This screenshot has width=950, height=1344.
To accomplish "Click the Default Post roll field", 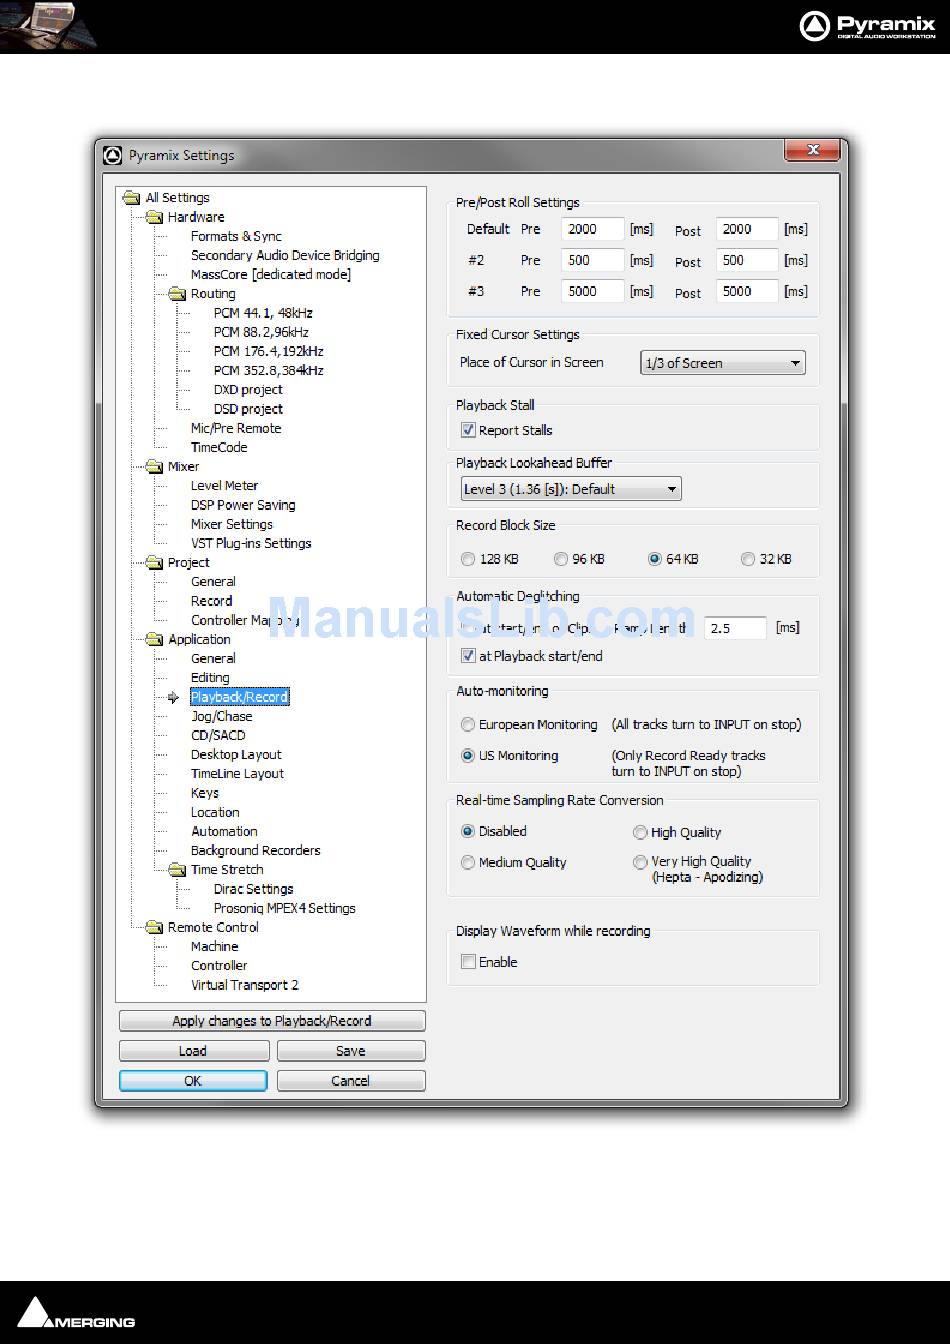I will click(x=747, y=229).
